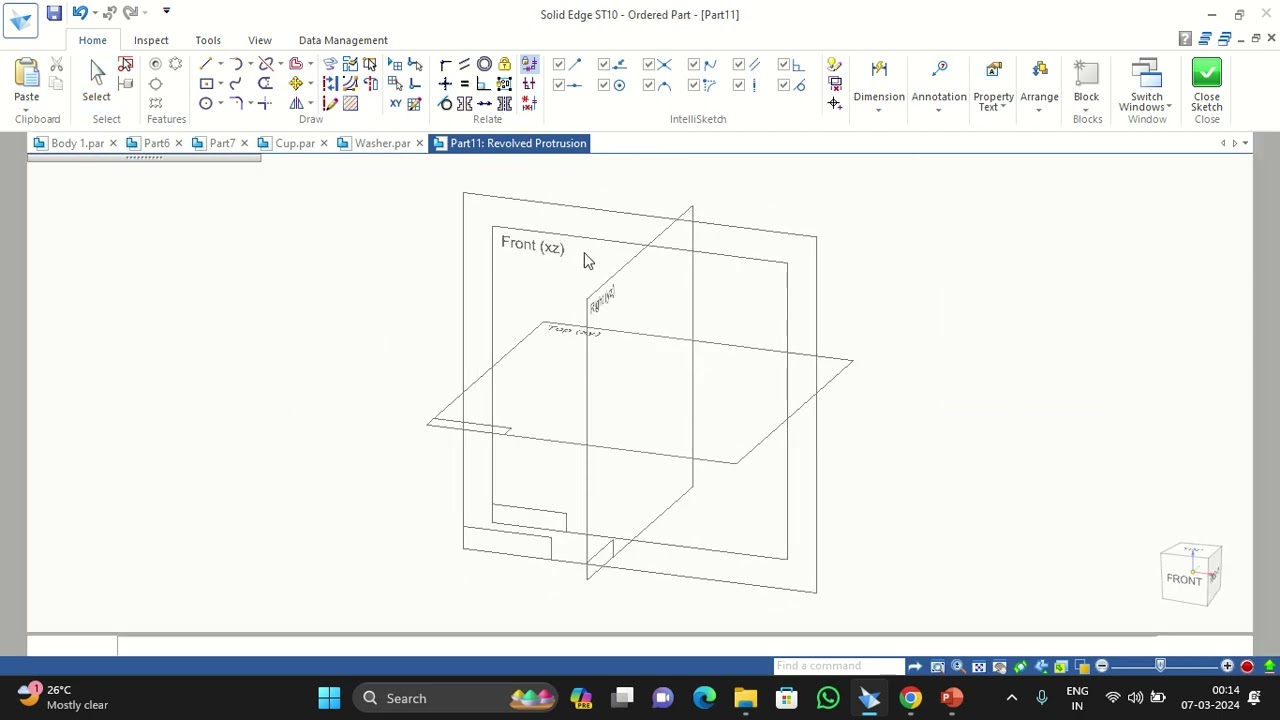The image size is (1280, 720).
Task: Select the Line drawing tool
Action: tap(206, 64)
